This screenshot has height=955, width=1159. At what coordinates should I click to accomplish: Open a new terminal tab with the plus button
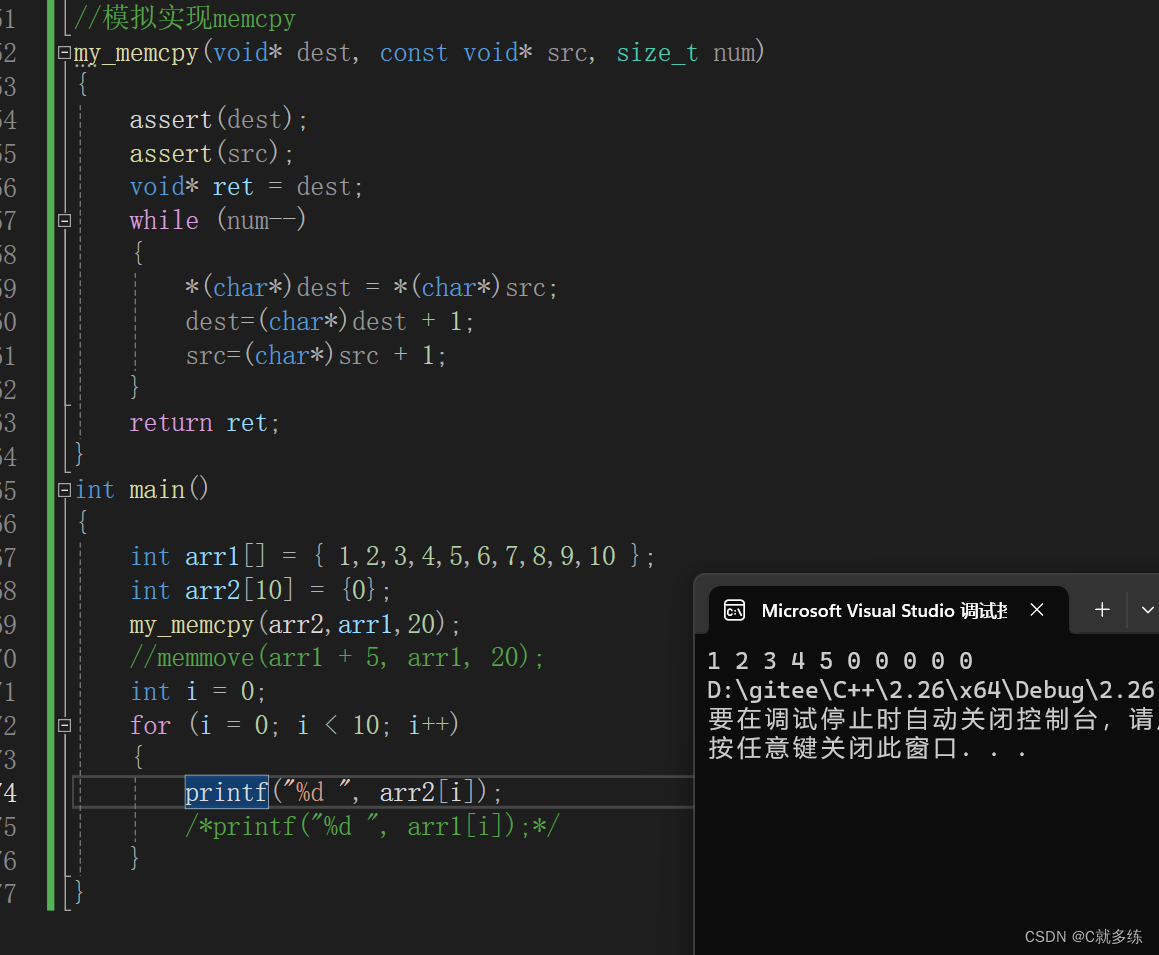[x=1101, y=609]
